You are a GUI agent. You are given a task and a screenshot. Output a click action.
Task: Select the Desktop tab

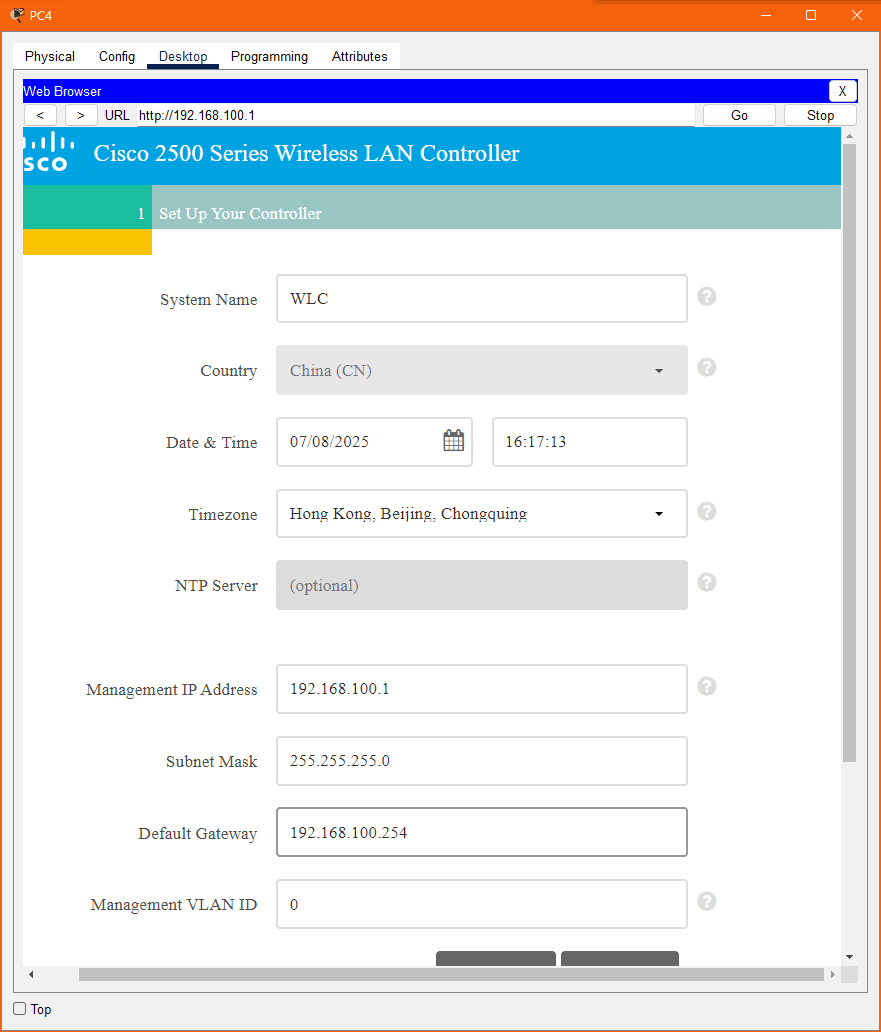[x=183, y=57]
